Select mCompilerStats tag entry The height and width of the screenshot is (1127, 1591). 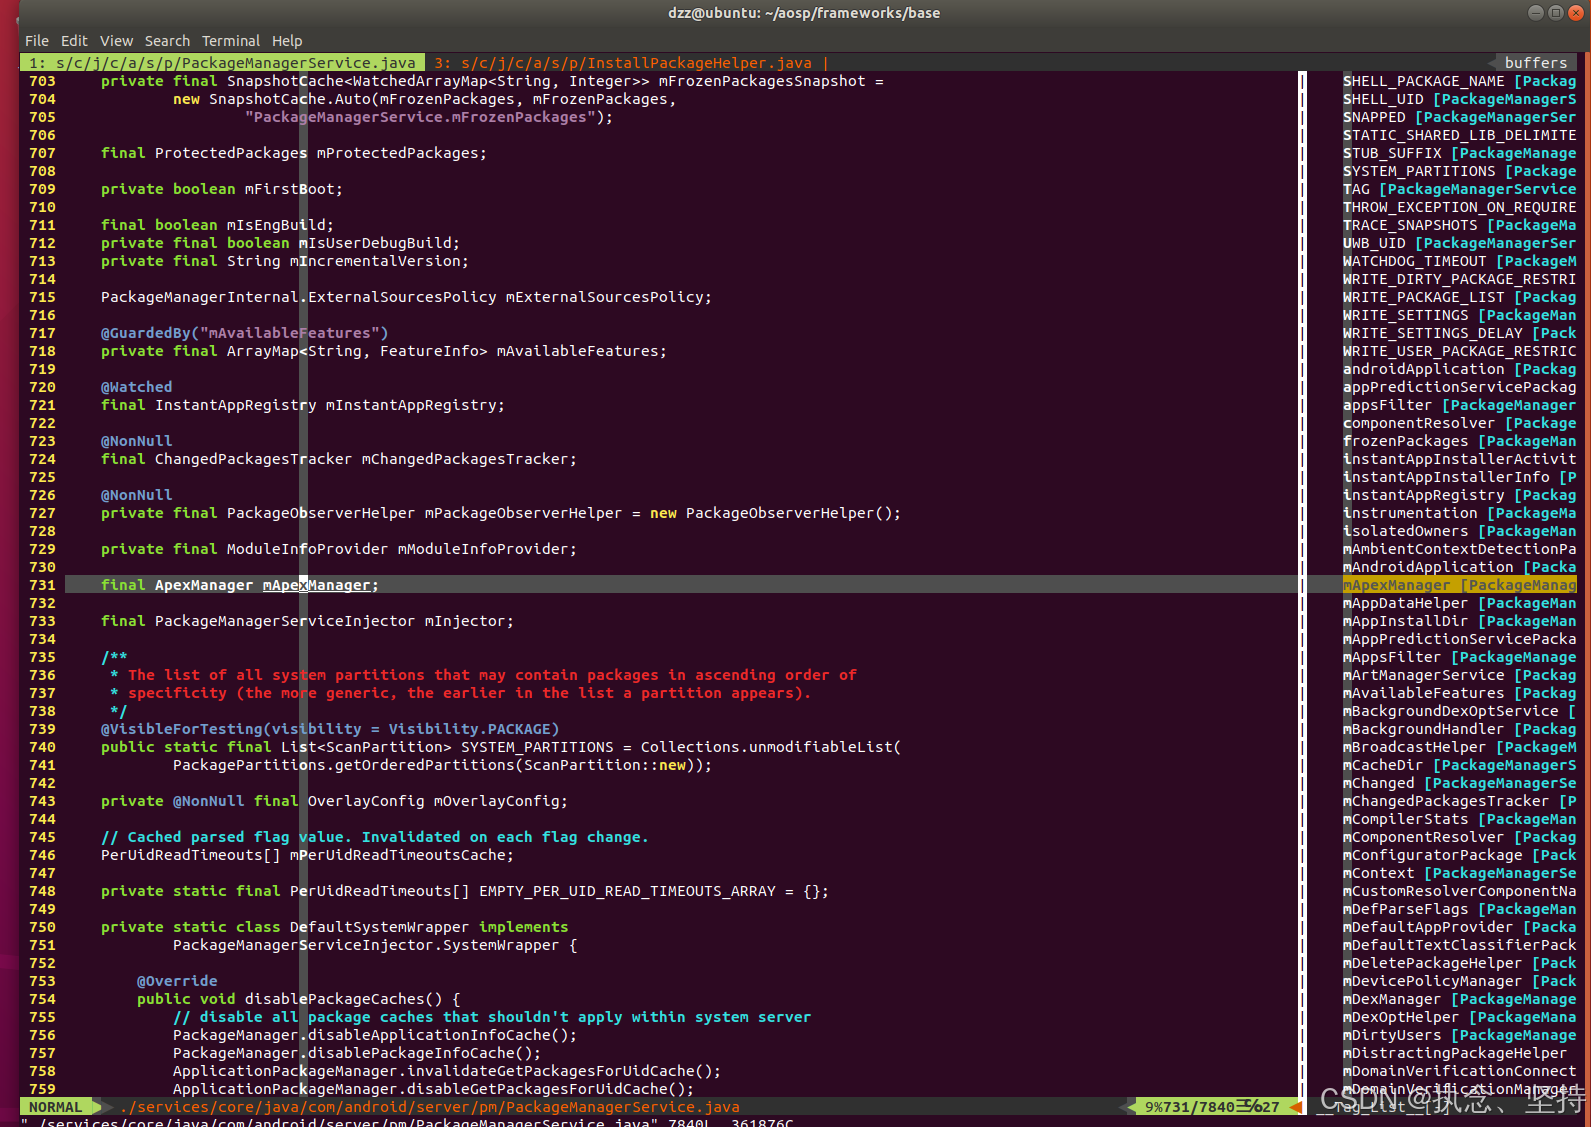tap(1459, 819)
